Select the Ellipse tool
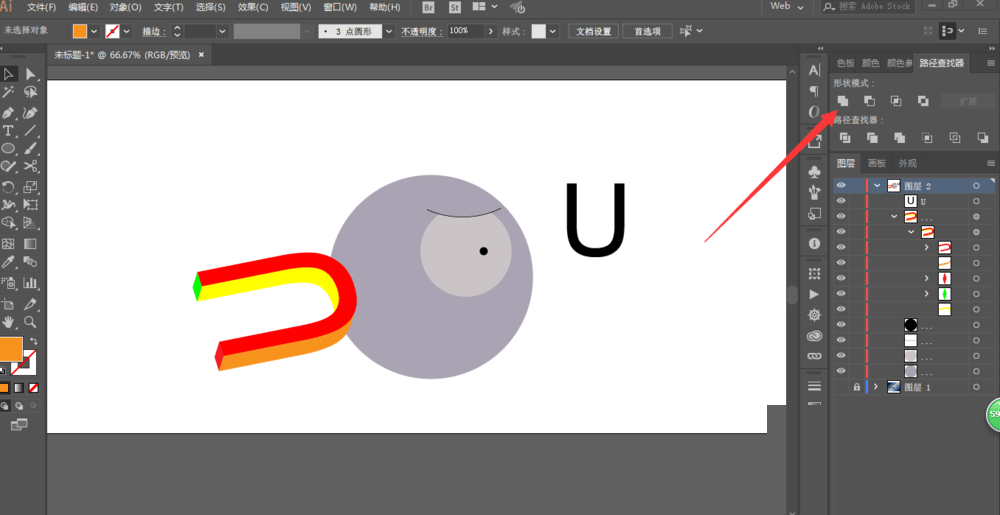 (8, 149)
